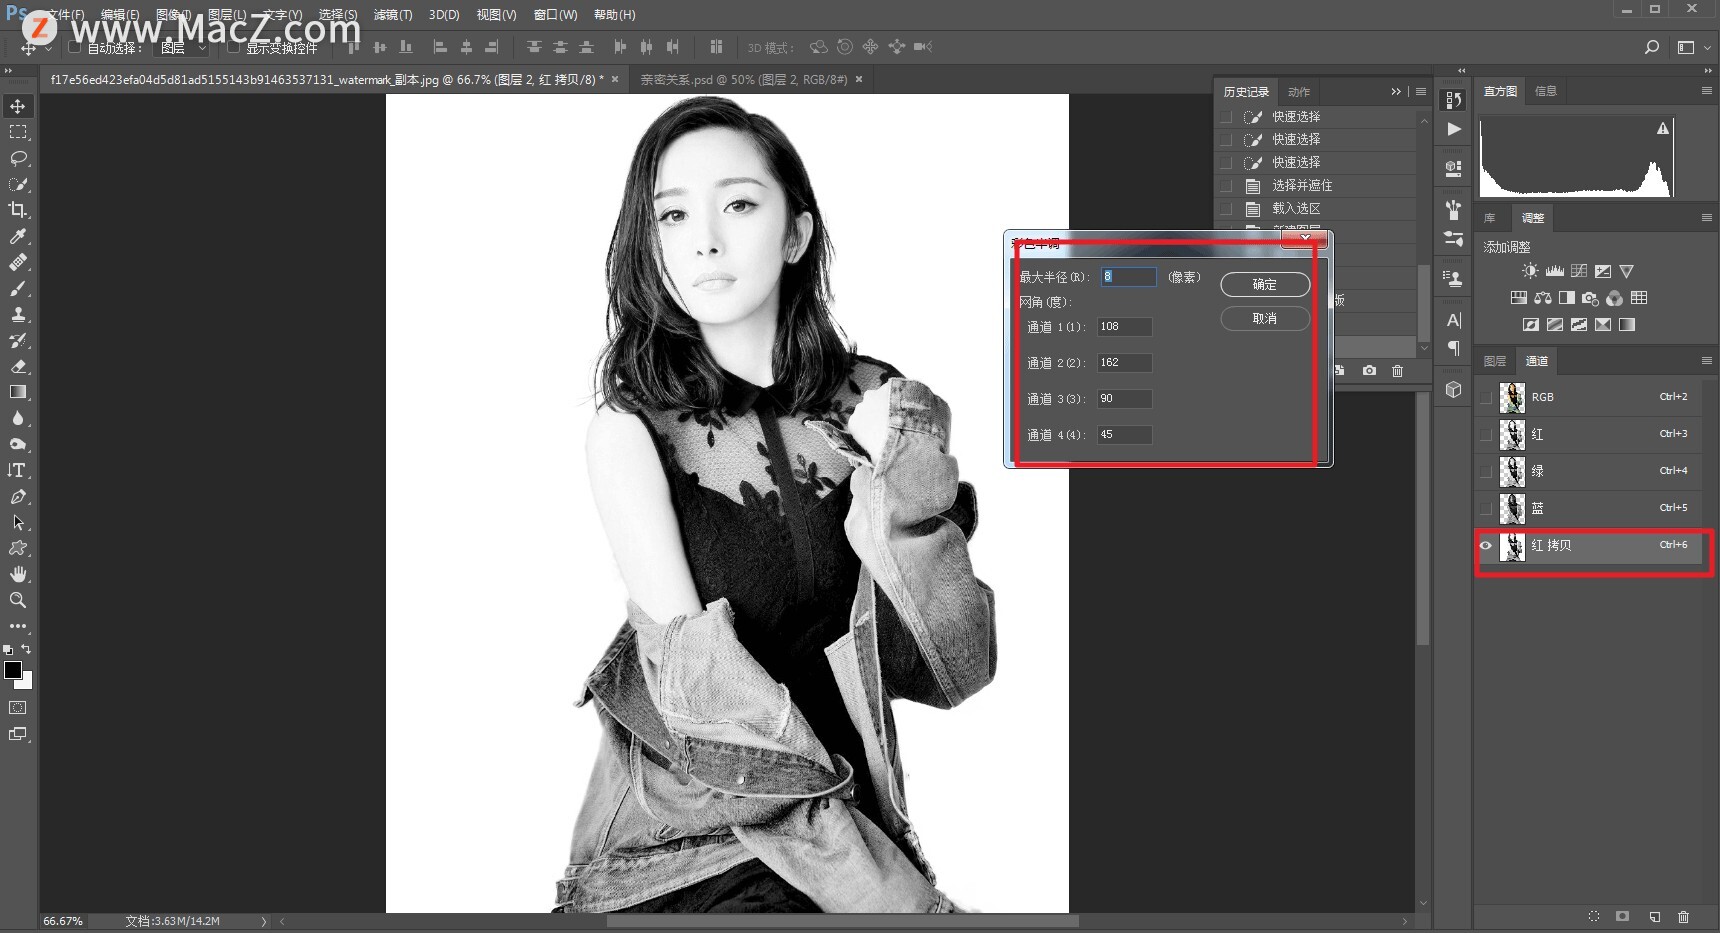Image resolution: width=1720 pixels, height=933 pixels.
Task: Click the 最大半径 input field
Action: click(x=1129, y=277)
